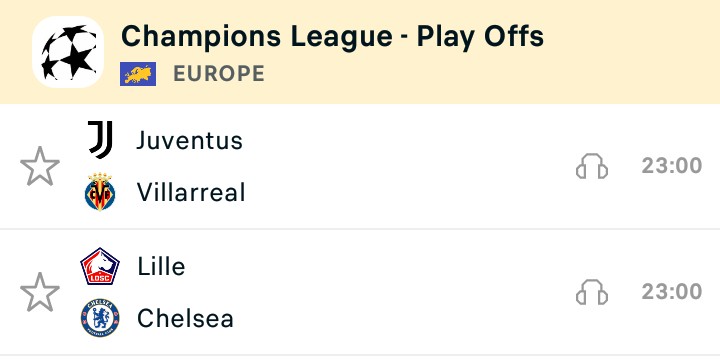Click the Juventus club crest
The image size is (720, 362).
point(100,140)
